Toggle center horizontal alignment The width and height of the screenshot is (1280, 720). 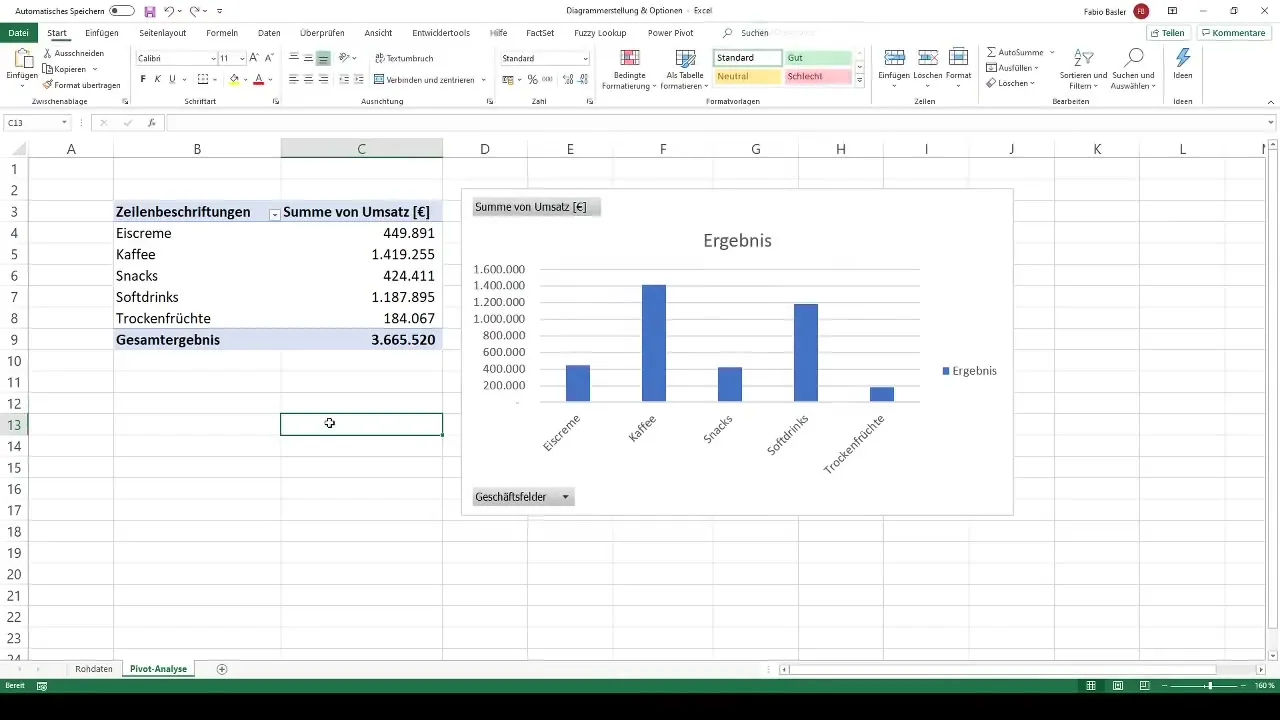click(308, 79)
